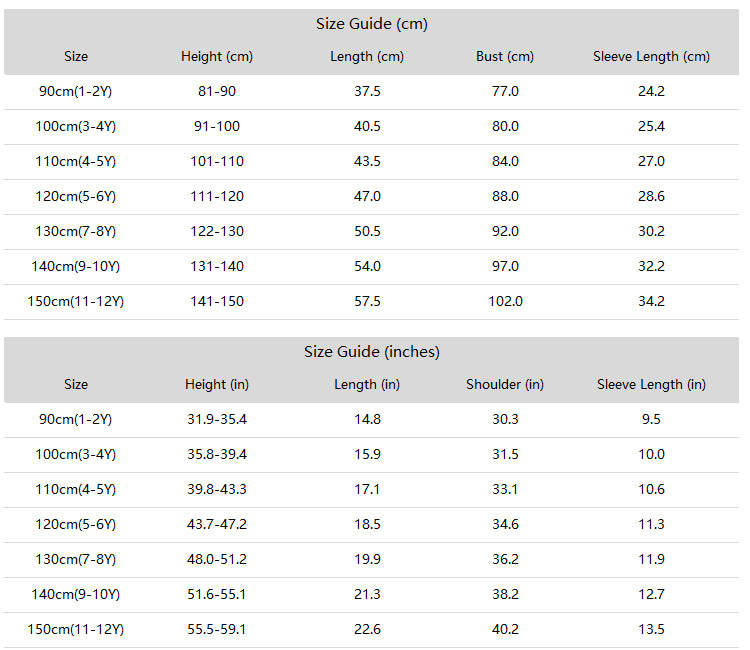
Task: Select the Bust (cm) column header
Action: 505,56
